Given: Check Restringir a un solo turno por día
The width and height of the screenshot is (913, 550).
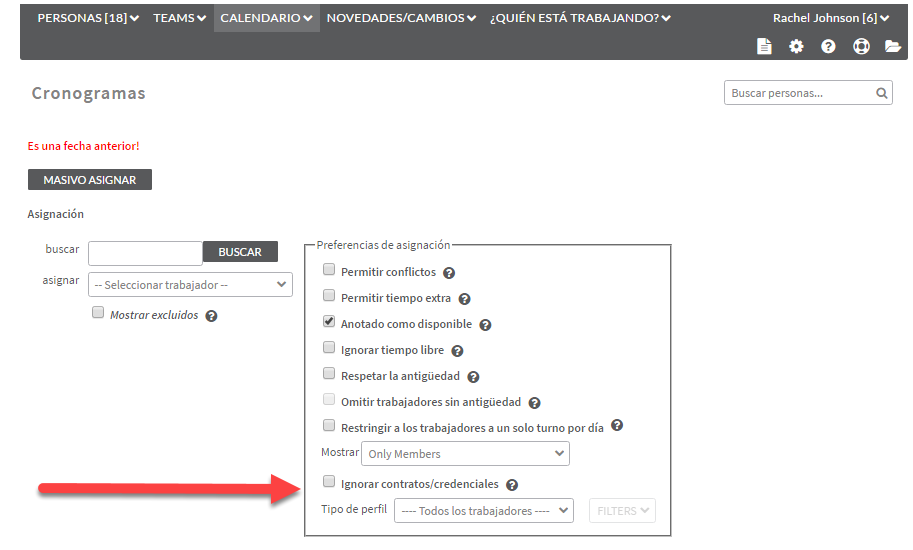Looking at the screenshot, I should point(329,425).
